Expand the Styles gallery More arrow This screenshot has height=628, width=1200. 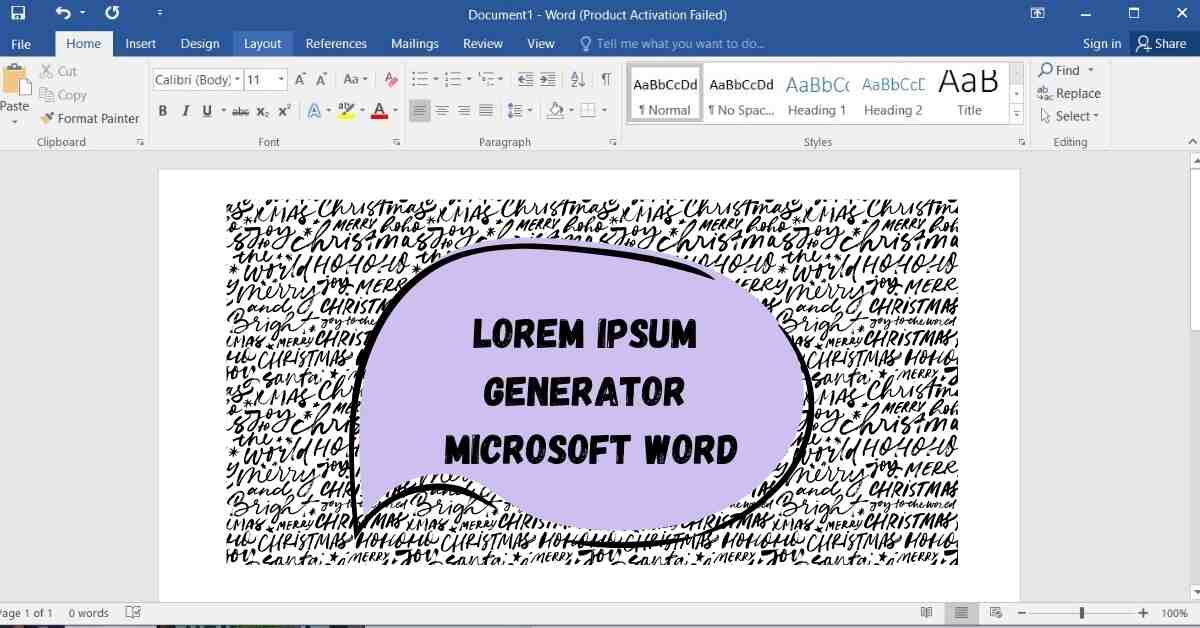point(1017,115)
